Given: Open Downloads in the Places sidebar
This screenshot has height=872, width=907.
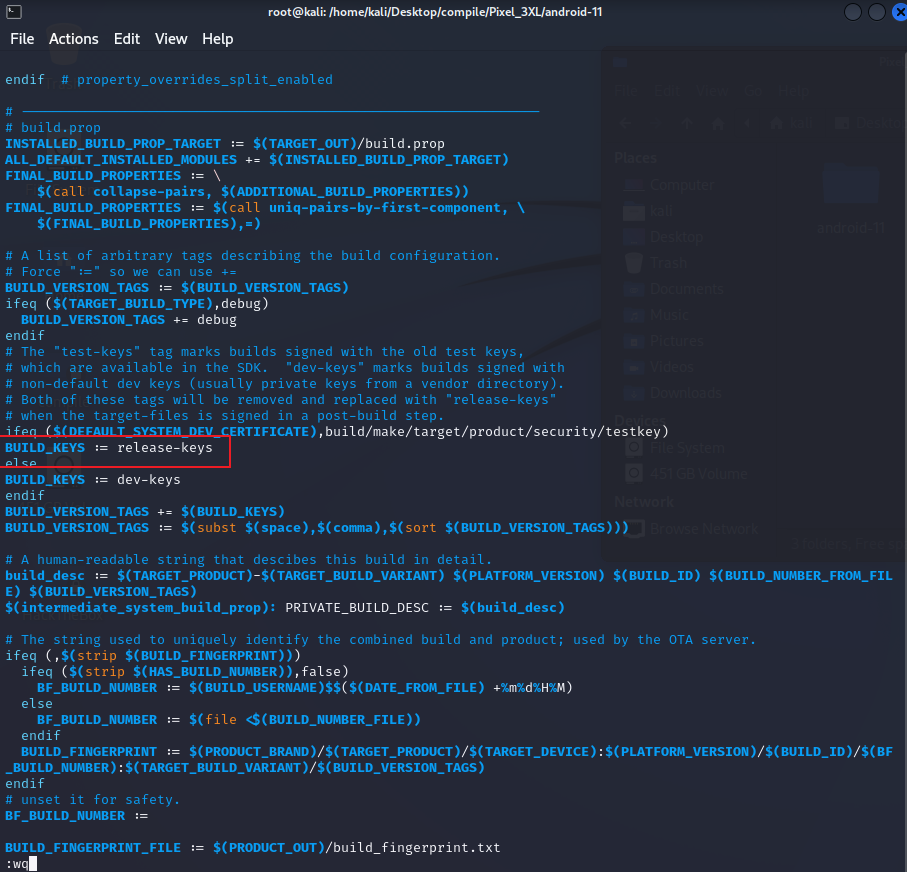Looking at the screenshot, I should click(x=684, y=393).
